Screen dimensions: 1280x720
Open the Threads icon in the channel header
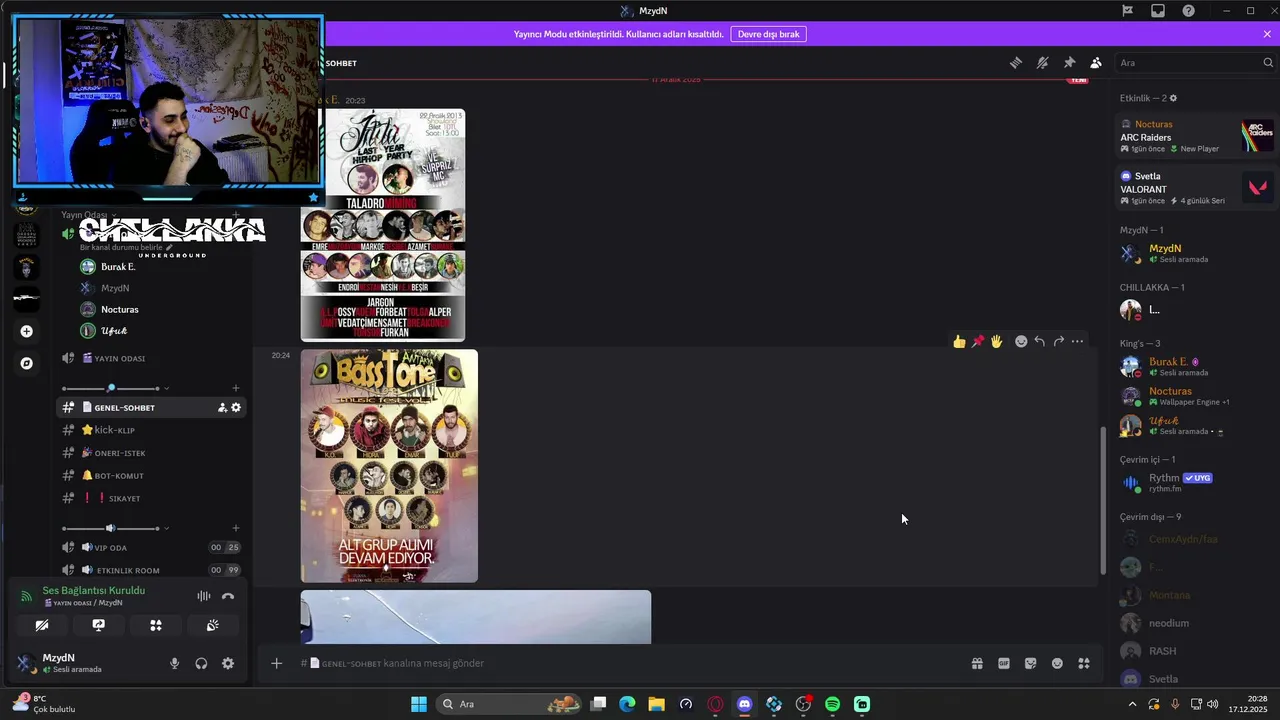click(x=1016, y=63)
